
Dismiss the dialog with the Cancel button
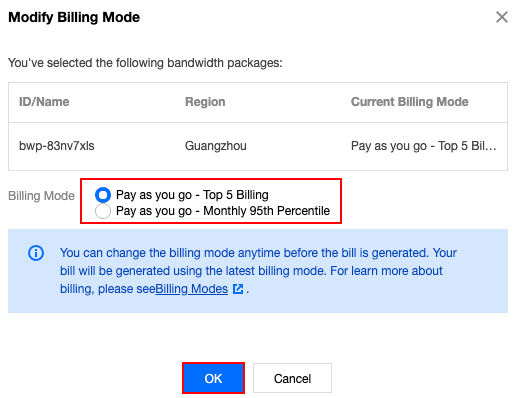pyautogui.click(x=292, y=378)
